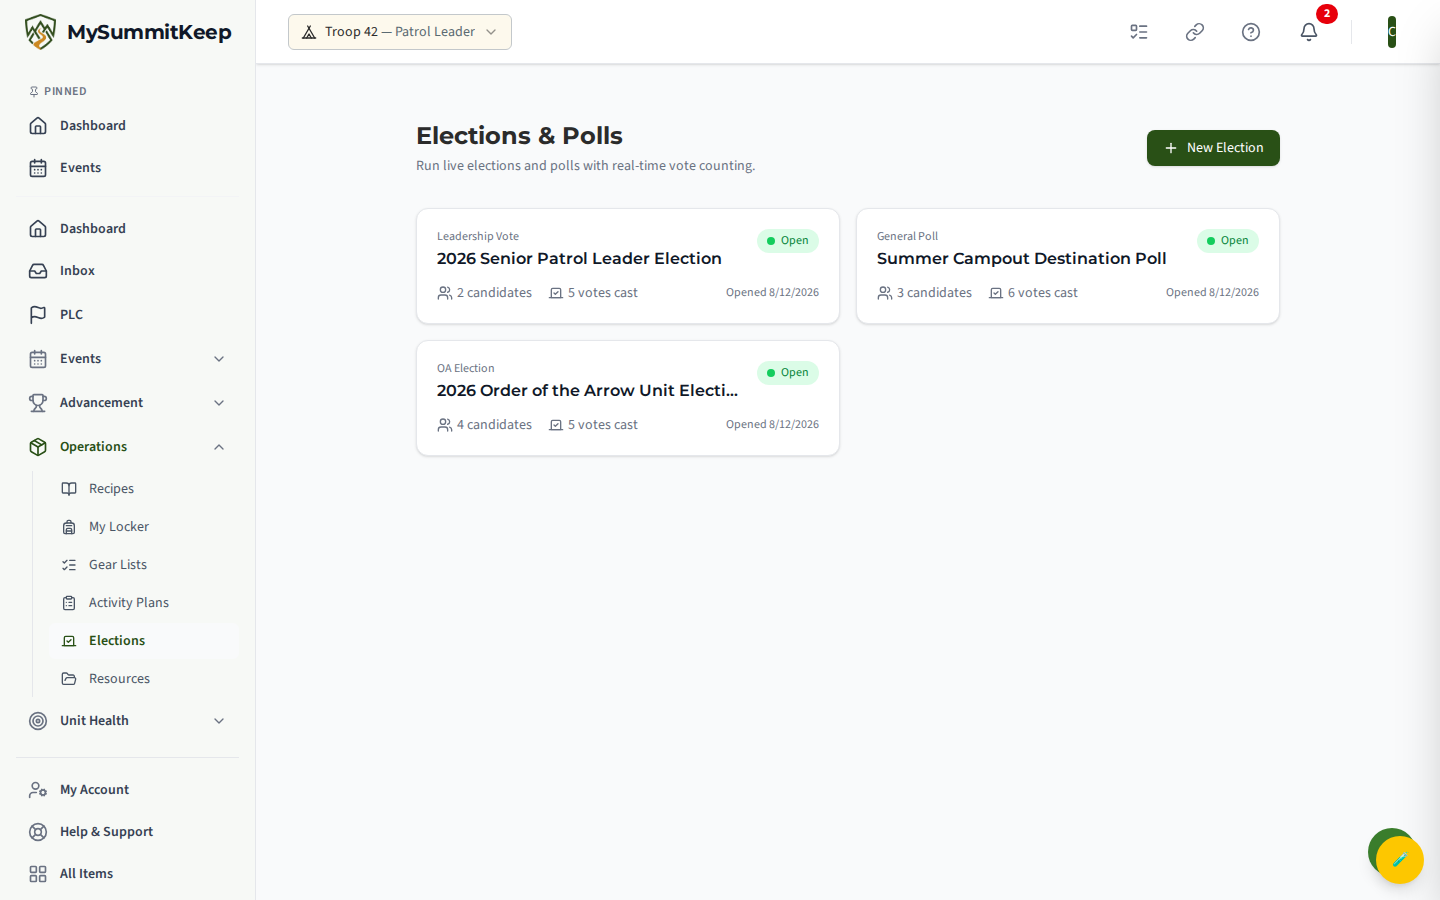Viewport: 1440px width, 900px height.
Task: Click the Inbox tray icon
Action: (38, 271)
